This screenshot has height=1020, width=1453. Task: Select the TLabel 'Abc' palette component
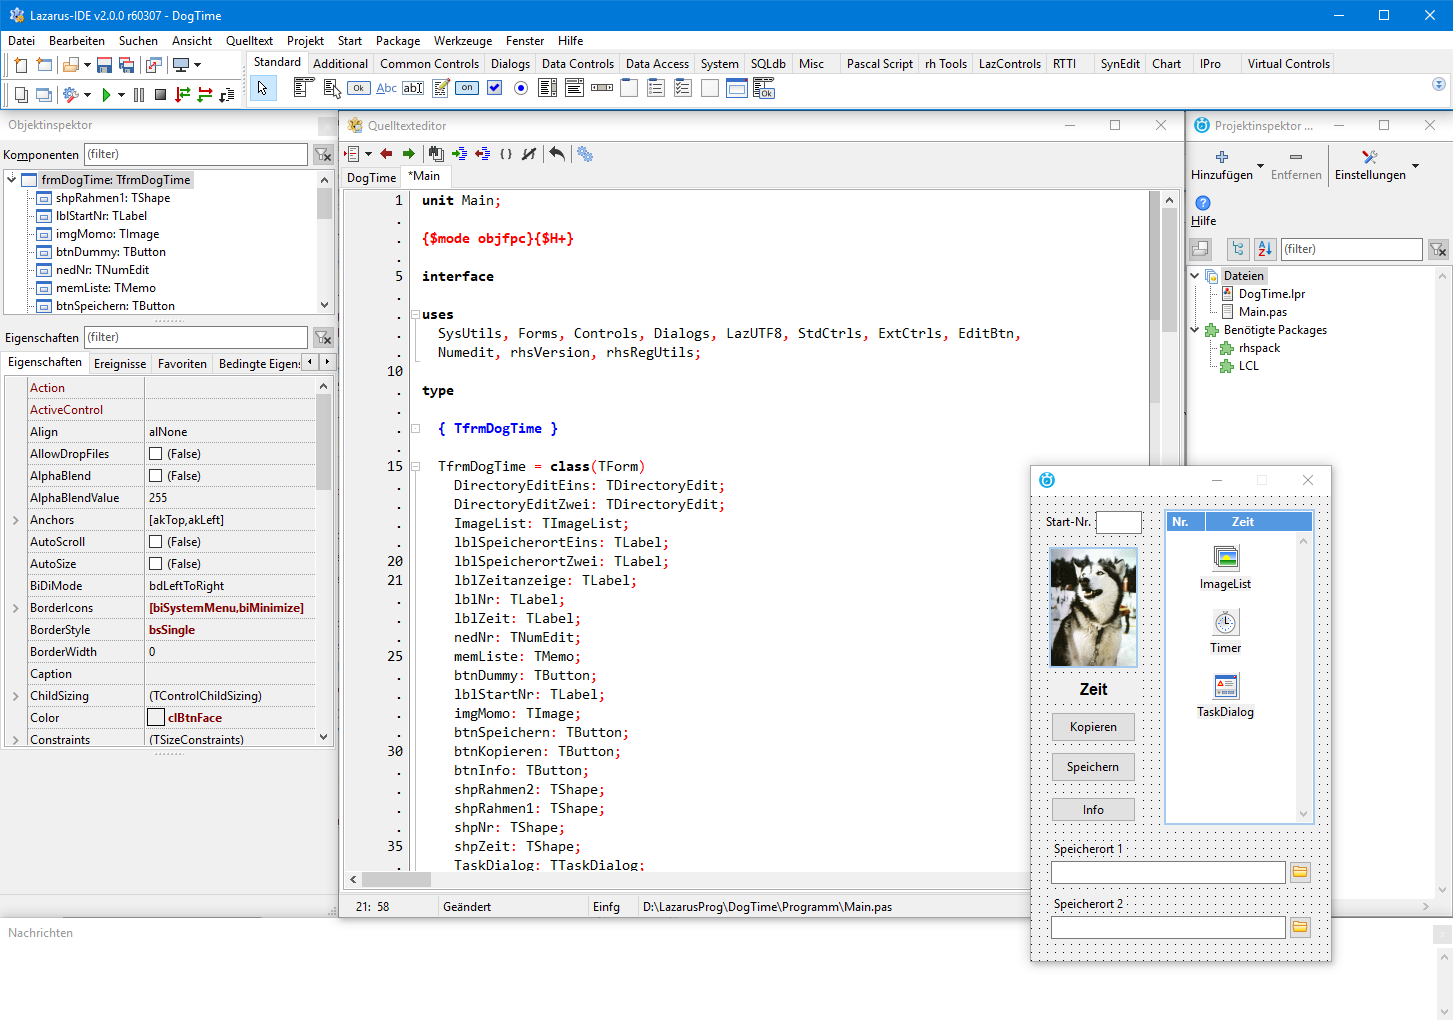click(386, 89)
